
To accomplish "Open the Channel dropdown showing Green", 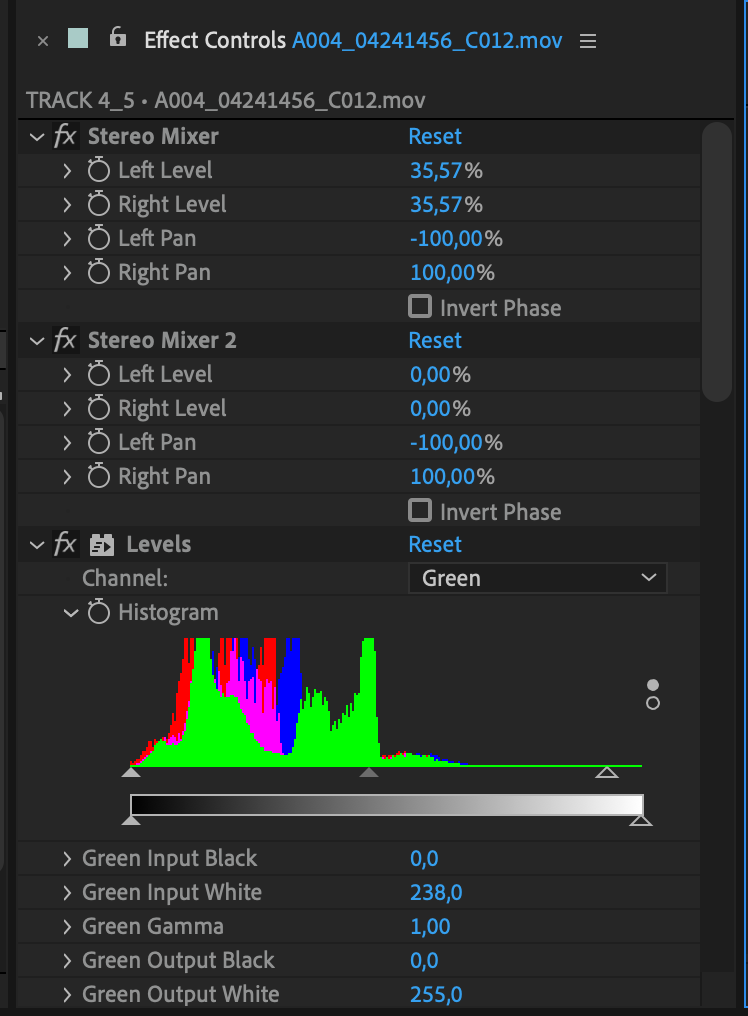I will pos(537,578).
